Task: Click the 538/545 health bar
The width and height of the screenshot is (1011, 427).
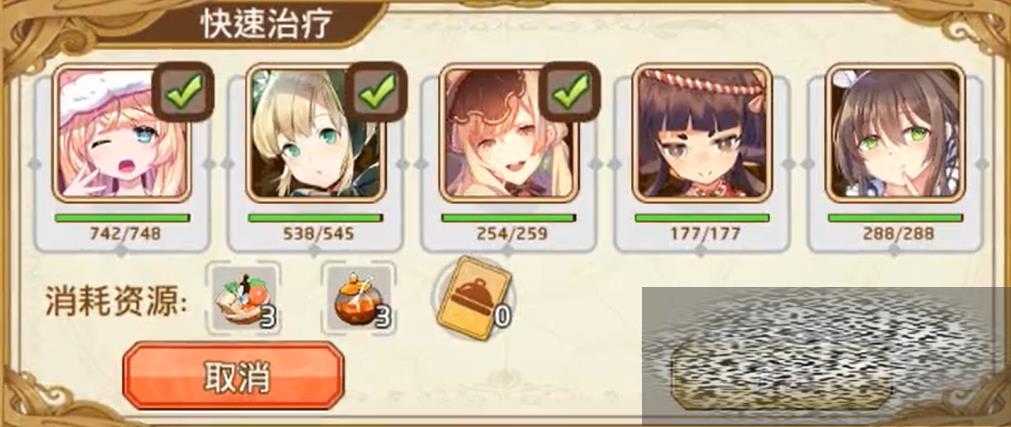Action: point(315,218)
